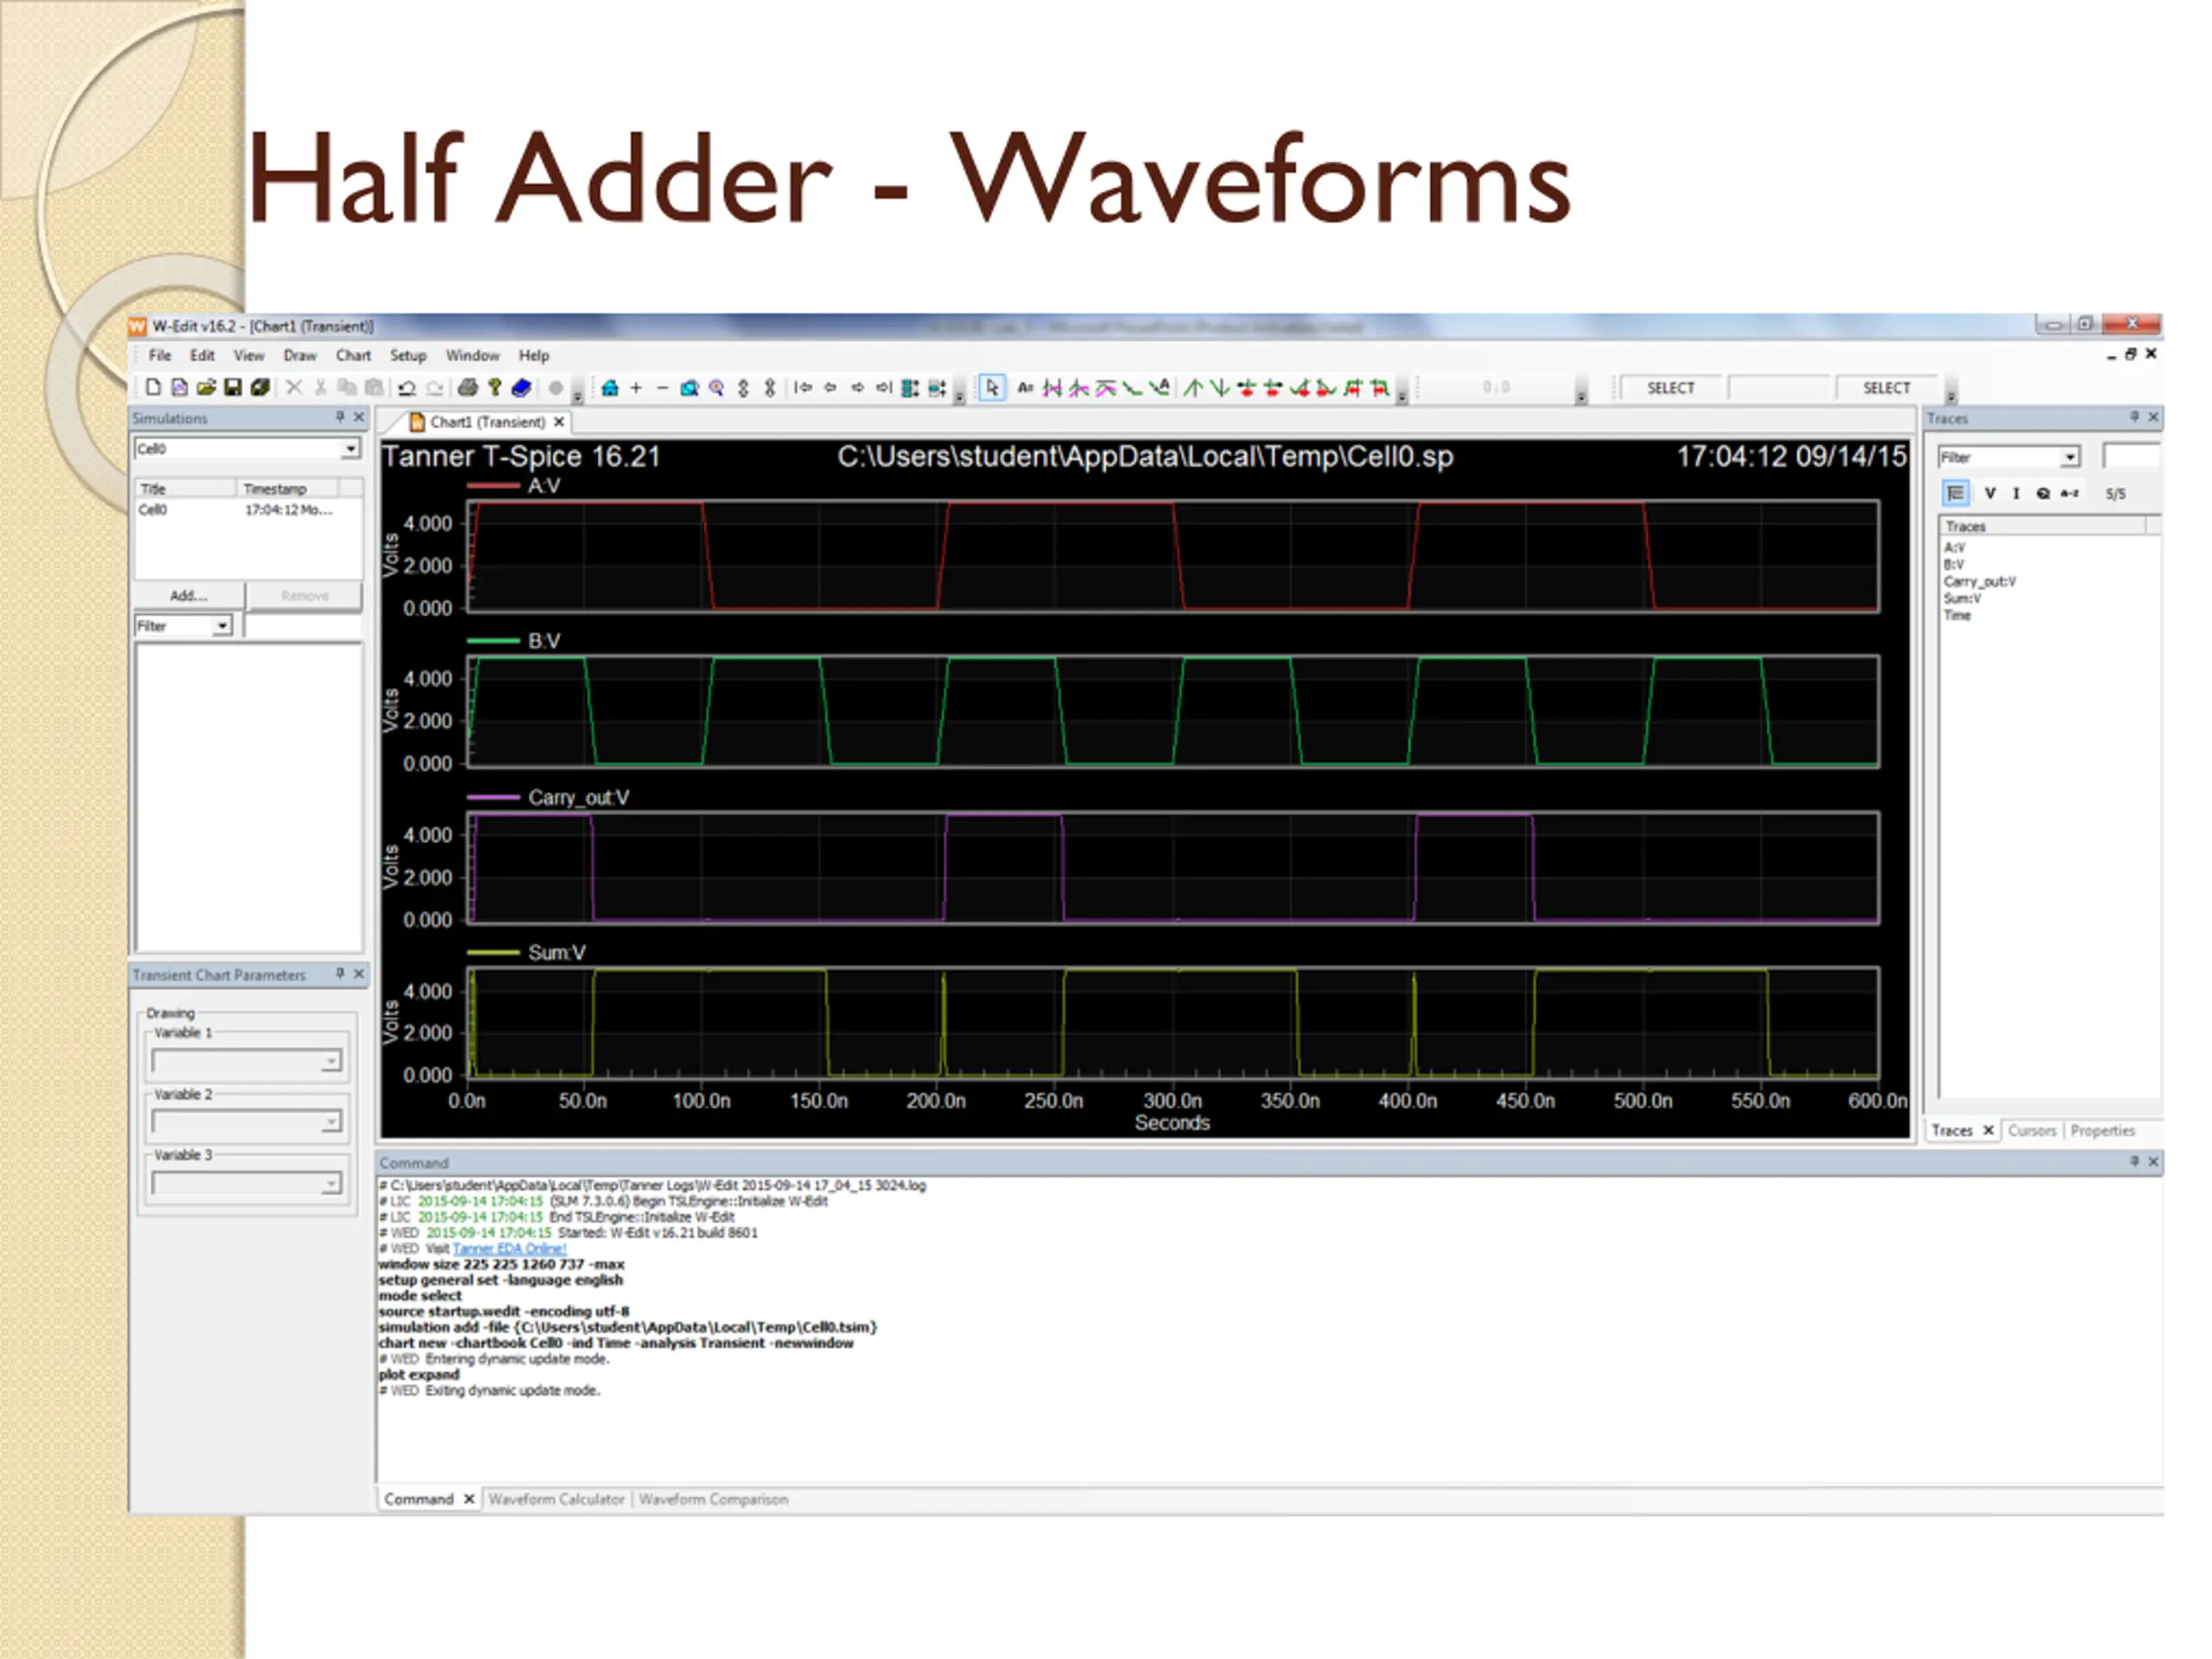Switch to the Waveform Comparison tab
The image size is (2212, 1659).
coord(713,1499)
